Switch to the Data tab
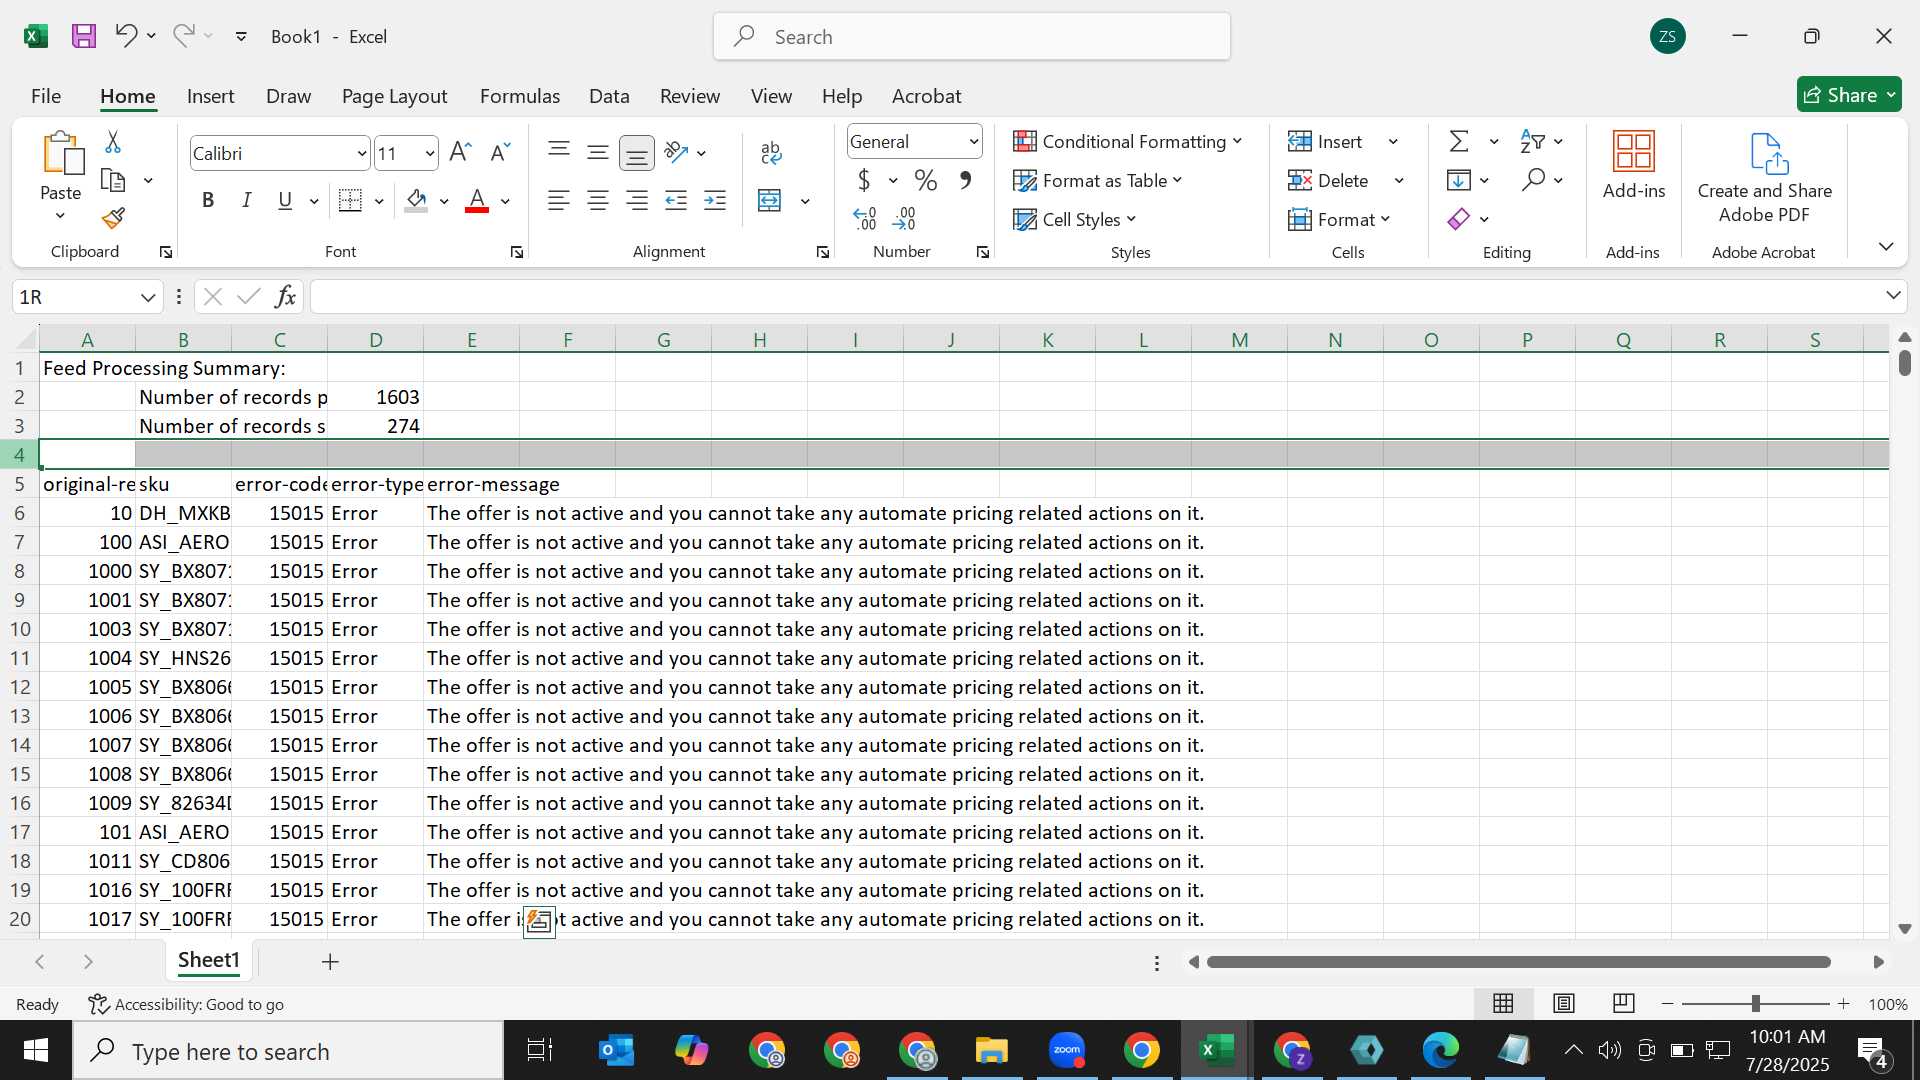This screenshot has width=1920, height=1080. 609,96
